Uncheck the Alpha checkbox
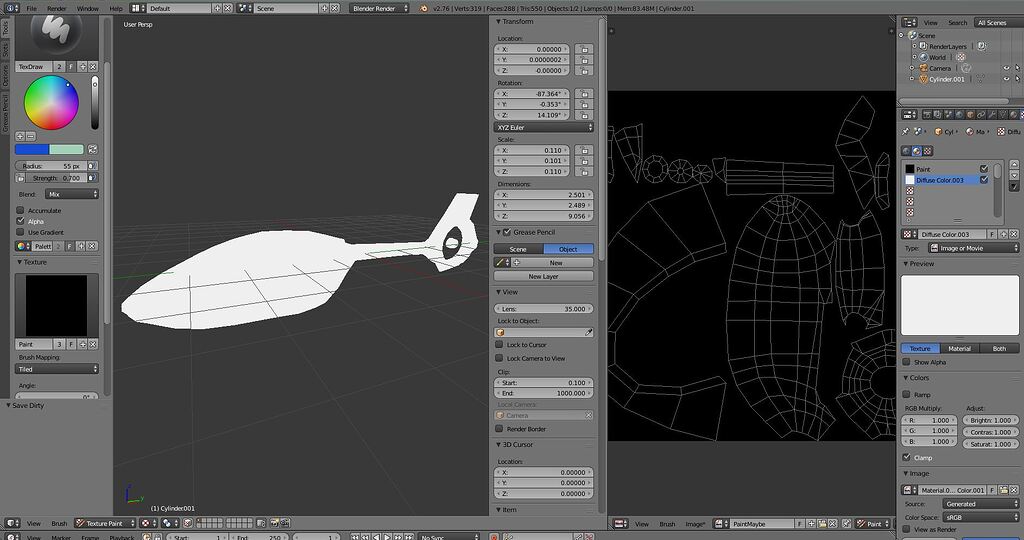 click(x=20, y=221)
